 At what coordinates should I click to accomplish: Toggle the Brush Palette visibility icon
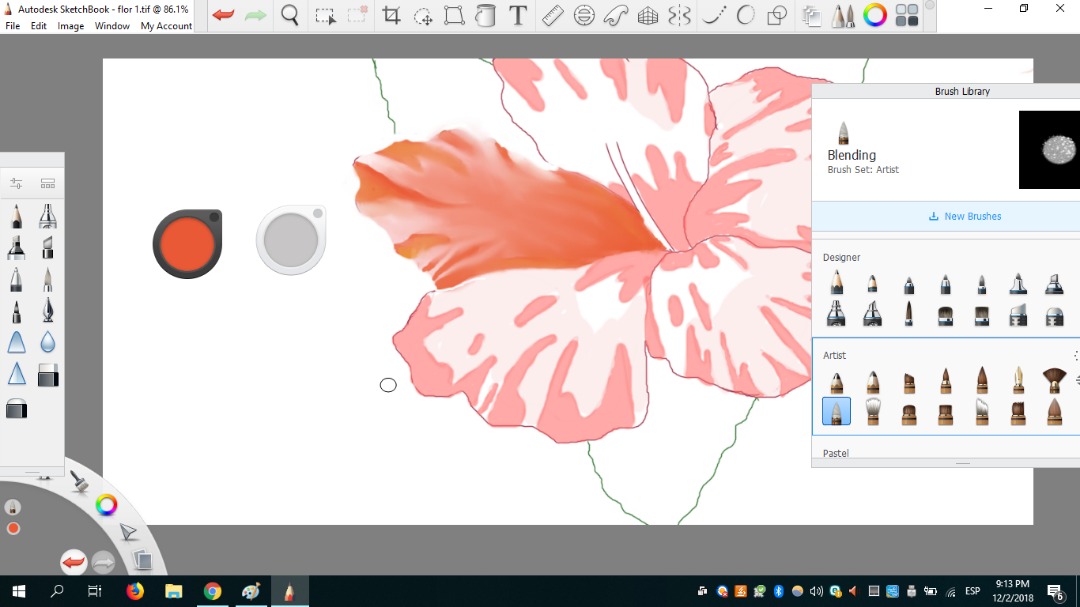click(x=843, y=16)
